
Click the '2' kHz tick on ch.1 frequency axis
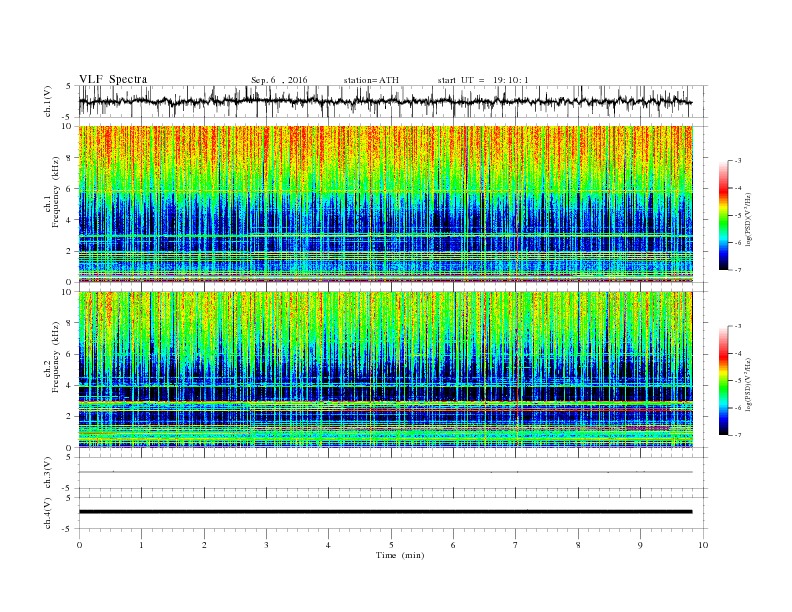(70, 251)
